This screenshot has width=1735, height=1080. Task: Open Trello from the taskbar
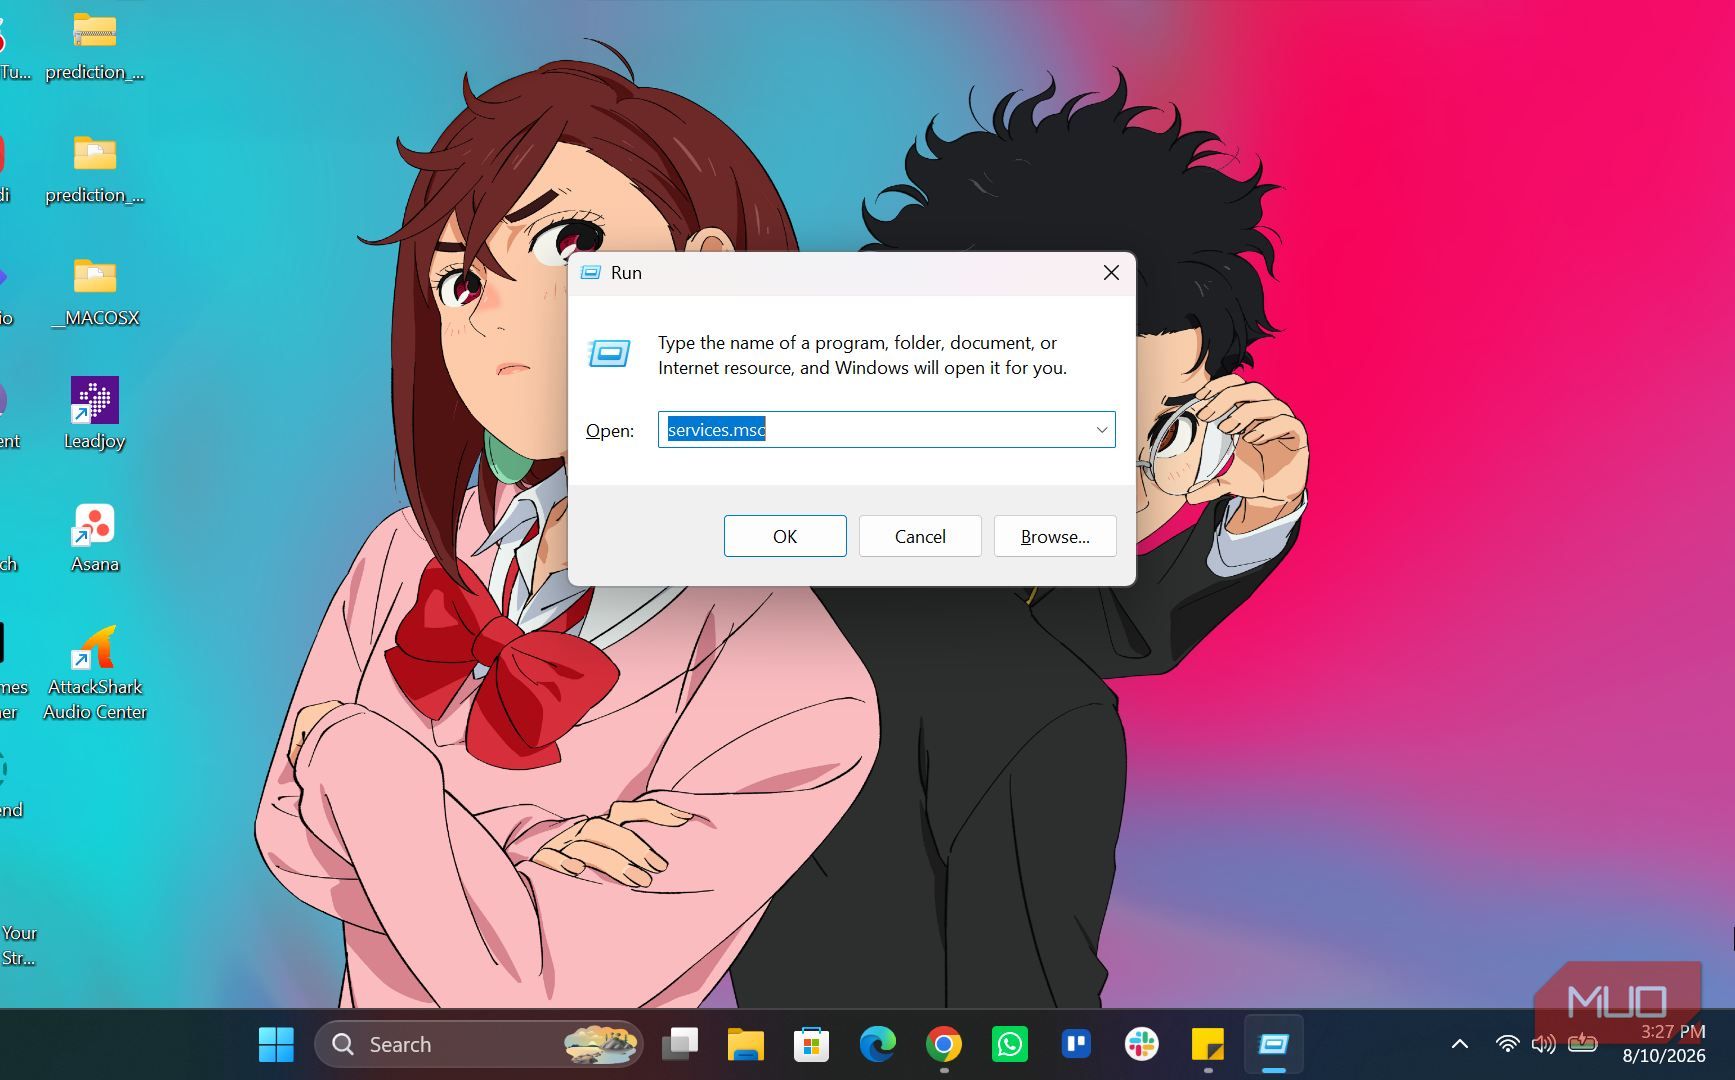pos(1075,1044)
